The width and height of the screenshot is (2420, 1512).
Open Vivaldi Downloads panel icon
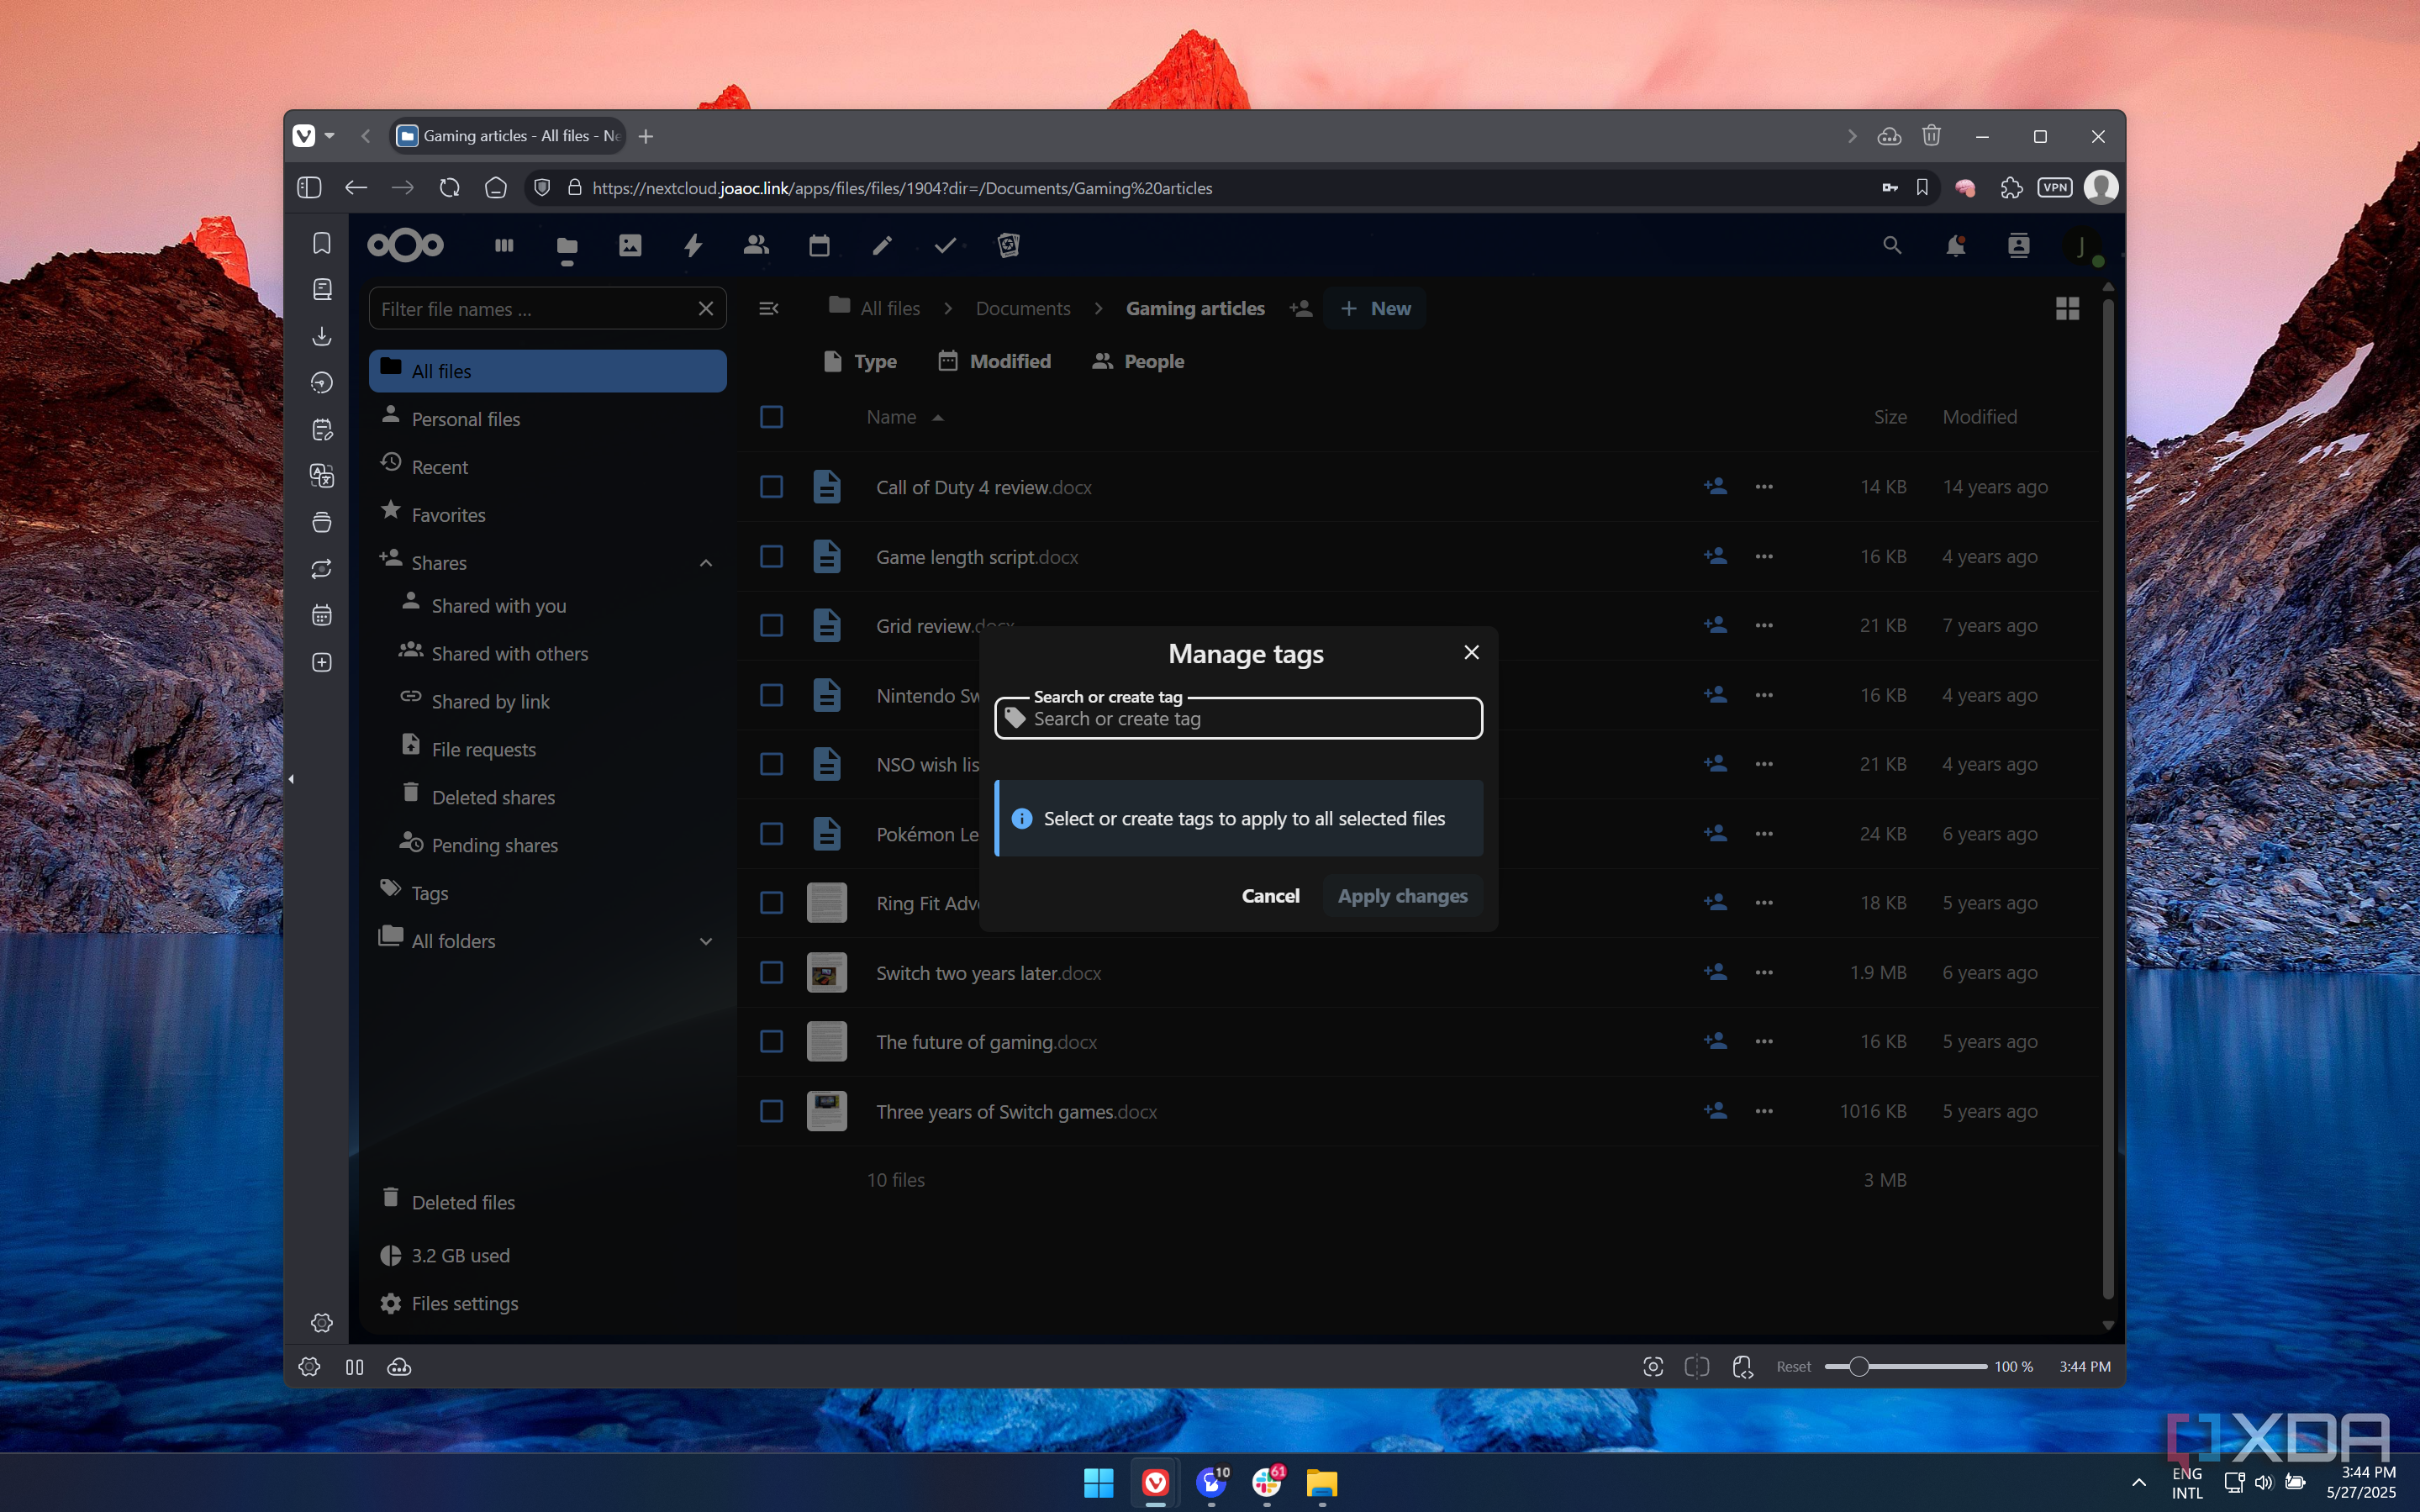point(322,336)
